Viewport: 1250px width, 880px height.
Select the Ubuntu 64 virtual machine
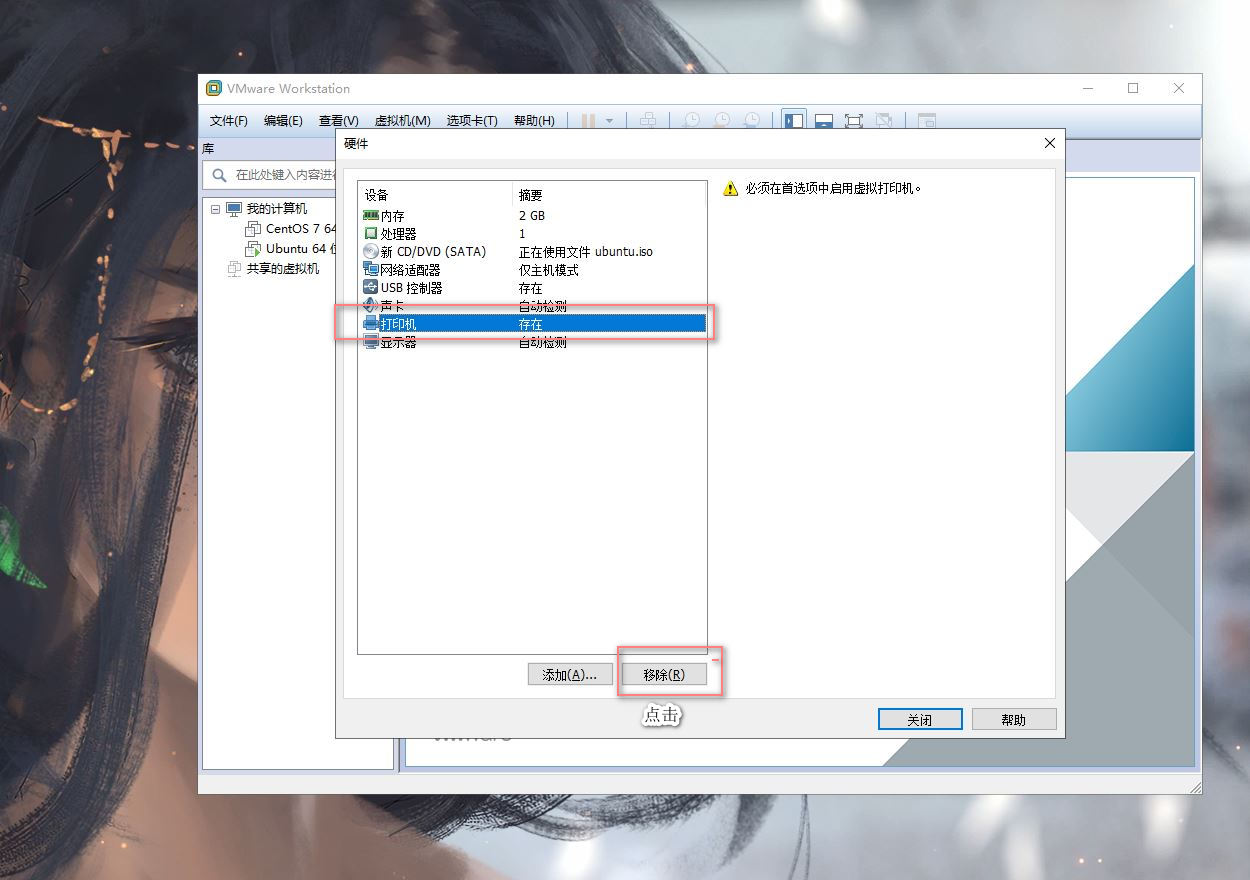301,249
